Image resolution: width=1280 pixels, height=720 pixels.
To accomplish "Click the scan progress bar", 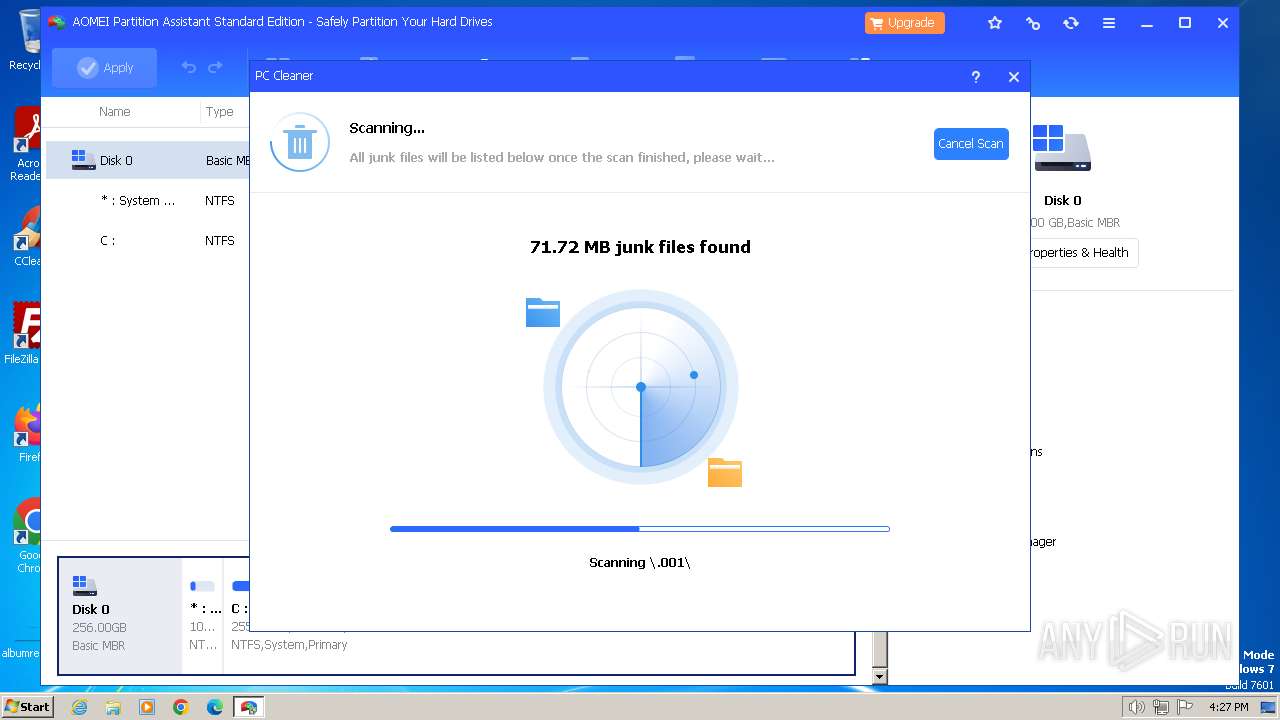I will pyautogui.click(x=640, y=529).
